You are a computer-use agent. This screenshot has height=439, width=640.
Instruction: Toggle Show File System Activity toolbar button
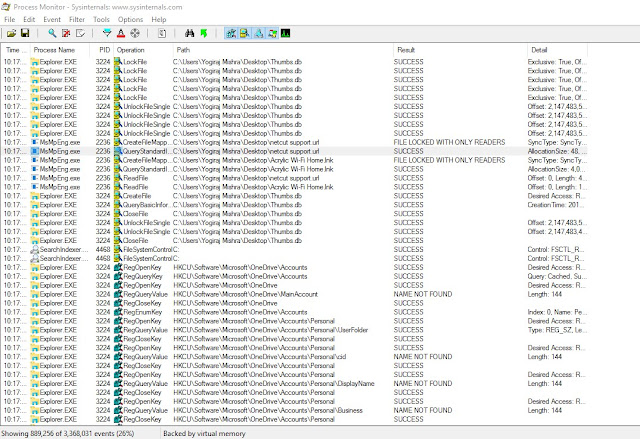245,33
